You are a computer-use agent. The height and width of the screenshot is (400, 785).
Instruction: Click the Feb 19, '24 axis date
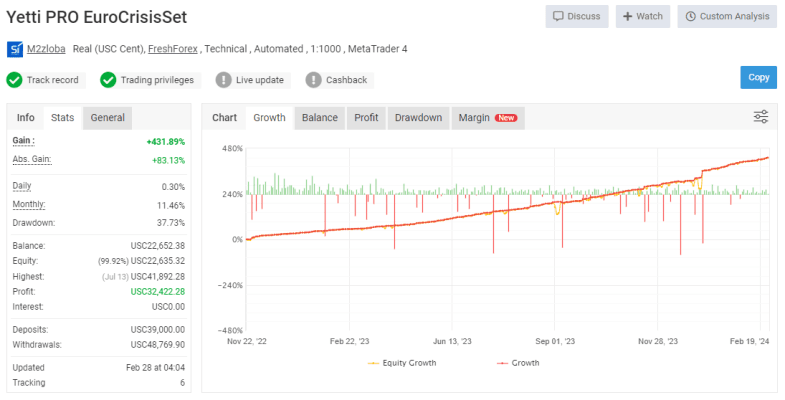point(749,341)
